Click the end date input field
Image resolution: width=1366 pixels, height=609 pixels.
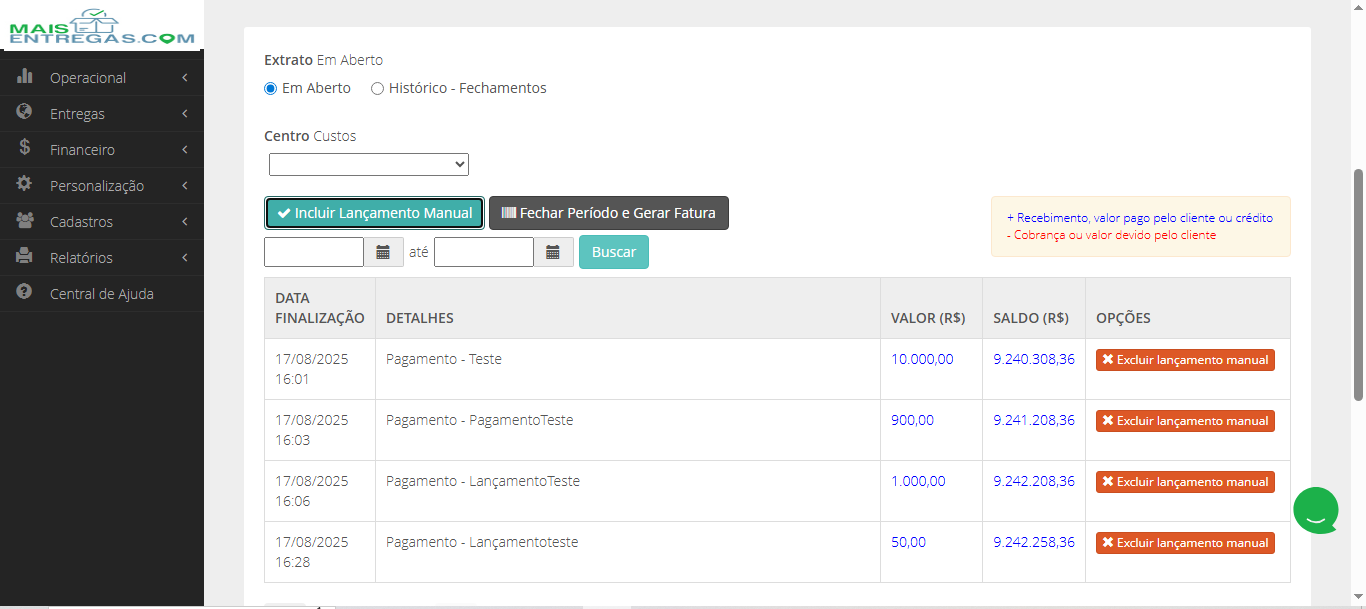click(484, 252)
